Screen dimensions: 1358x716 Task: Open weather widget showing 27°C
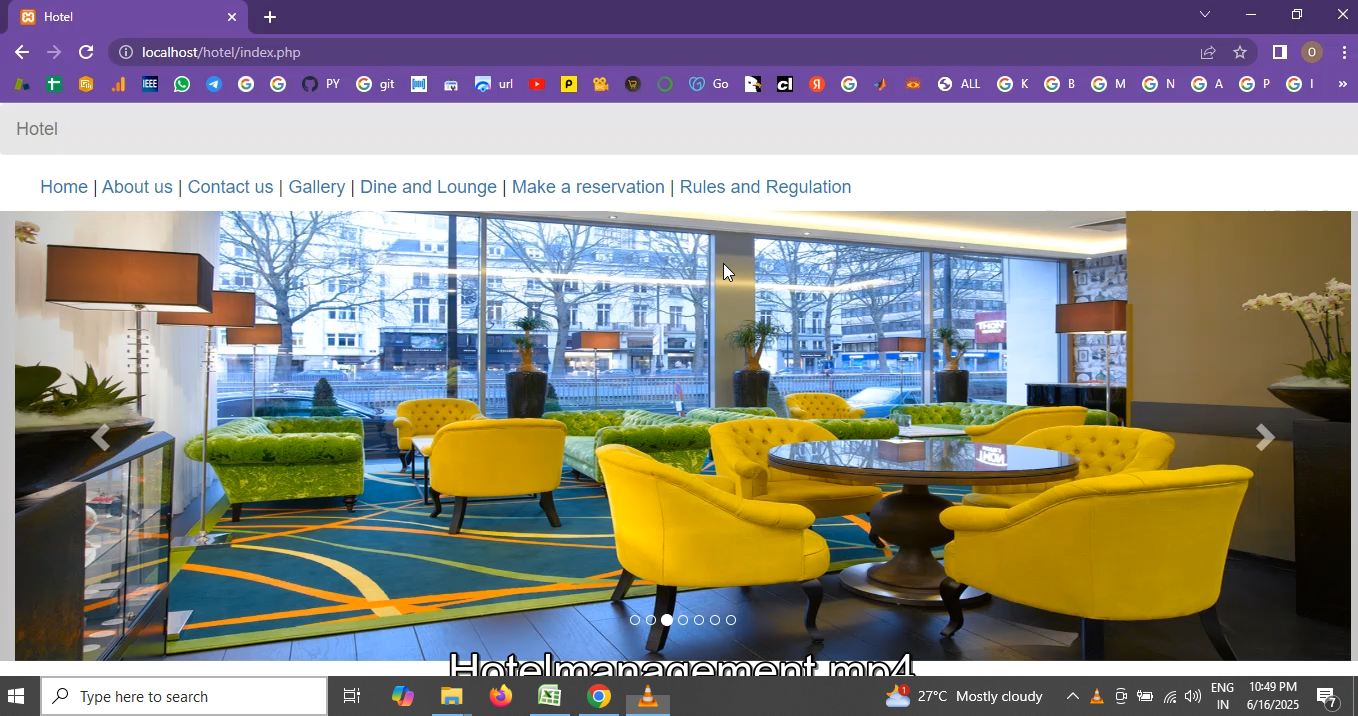click(x=965, y=696)
